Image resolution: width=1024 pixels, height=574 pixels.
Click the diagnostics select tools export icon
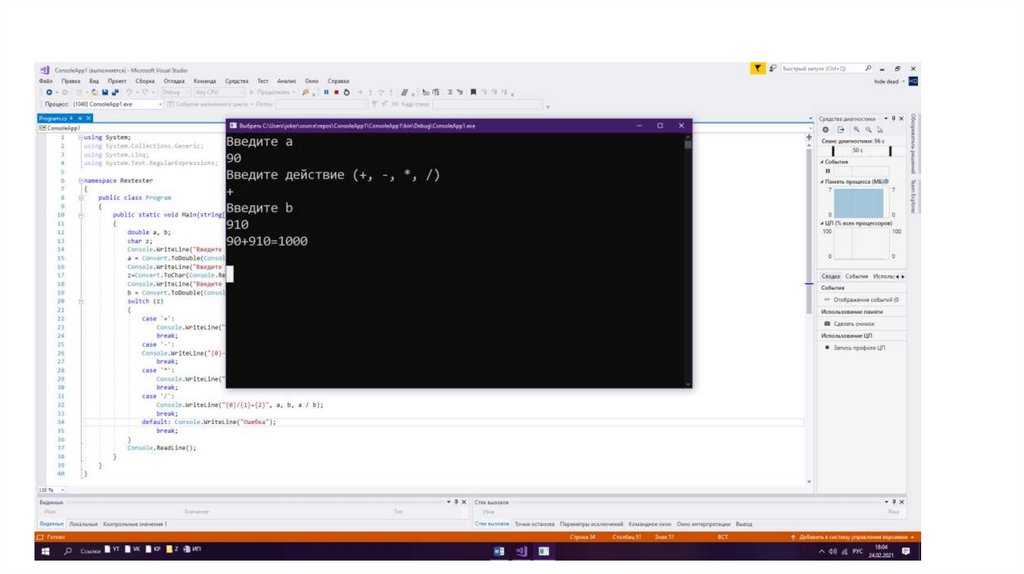tap(840, 129)
